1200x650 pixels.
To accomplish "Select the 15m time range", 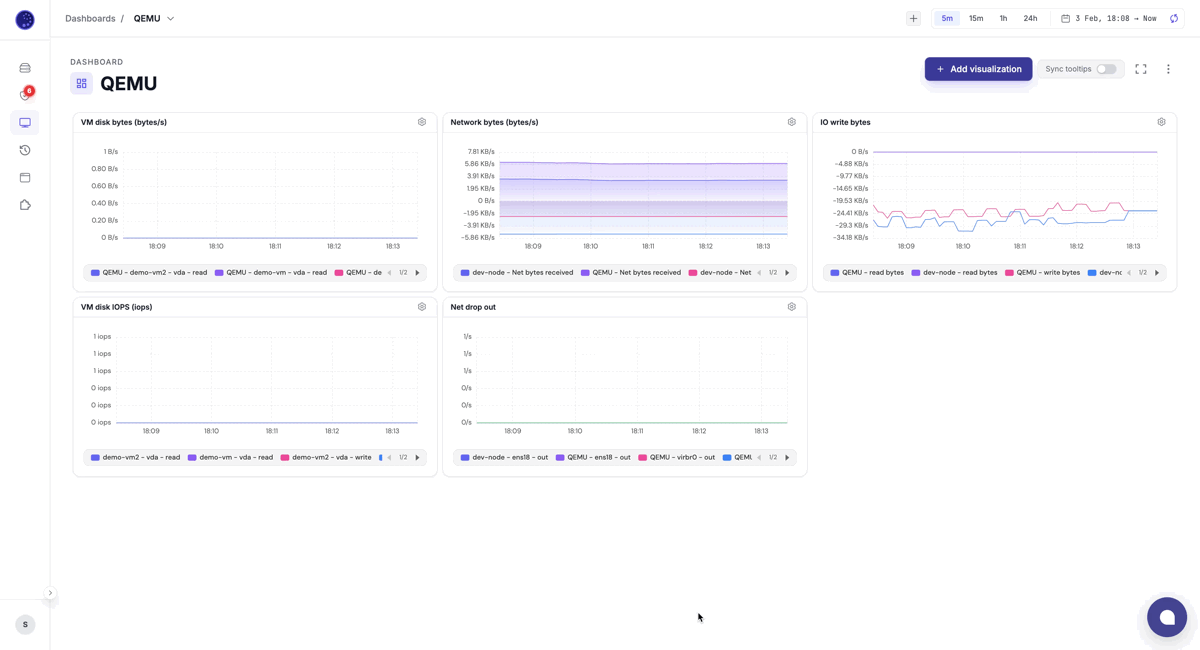I will 976,18.
